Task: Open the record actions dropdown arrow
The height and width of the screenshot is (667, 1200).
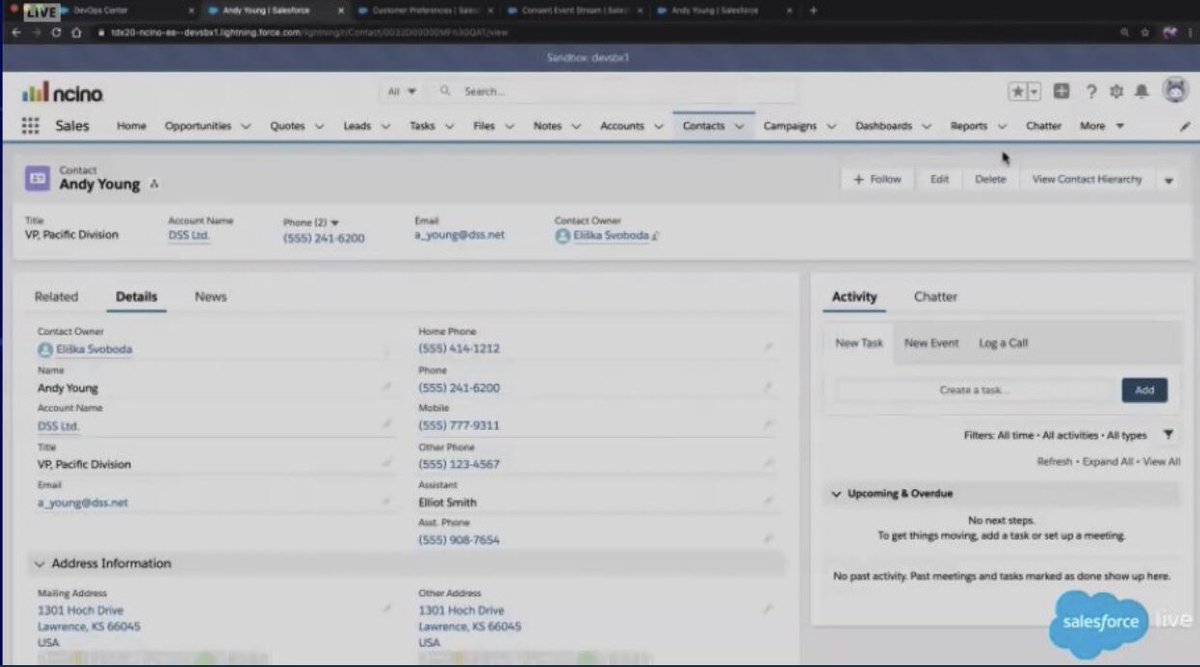Action: coord(1168,180)
